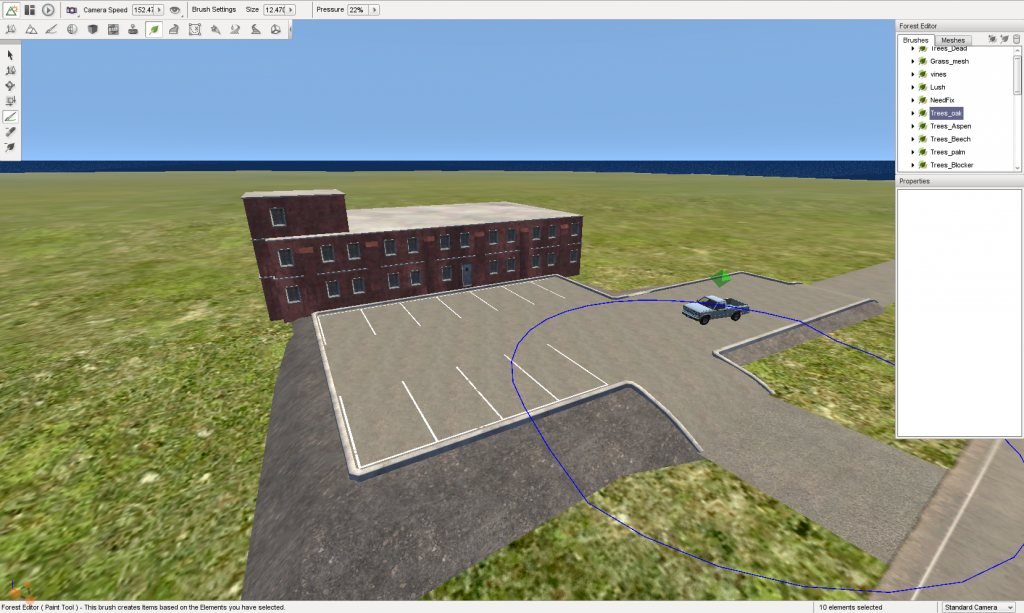Open the Mesh Road Editor icon
The height and width of the screenshot is (613, 1024).
(x=174, y=29)
